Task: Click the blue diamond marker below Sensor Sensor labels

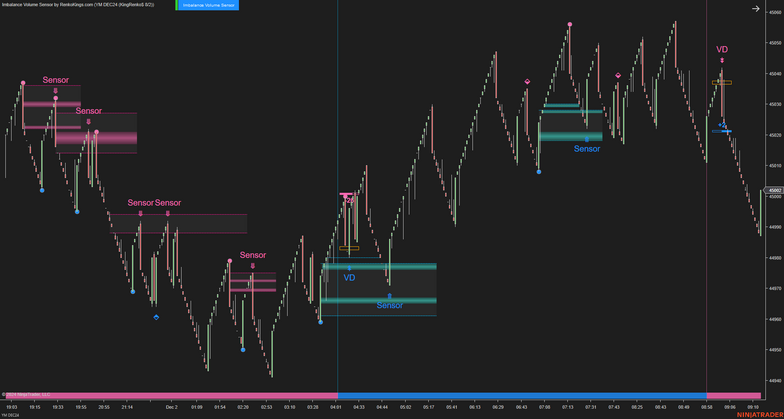Action: 156,317
